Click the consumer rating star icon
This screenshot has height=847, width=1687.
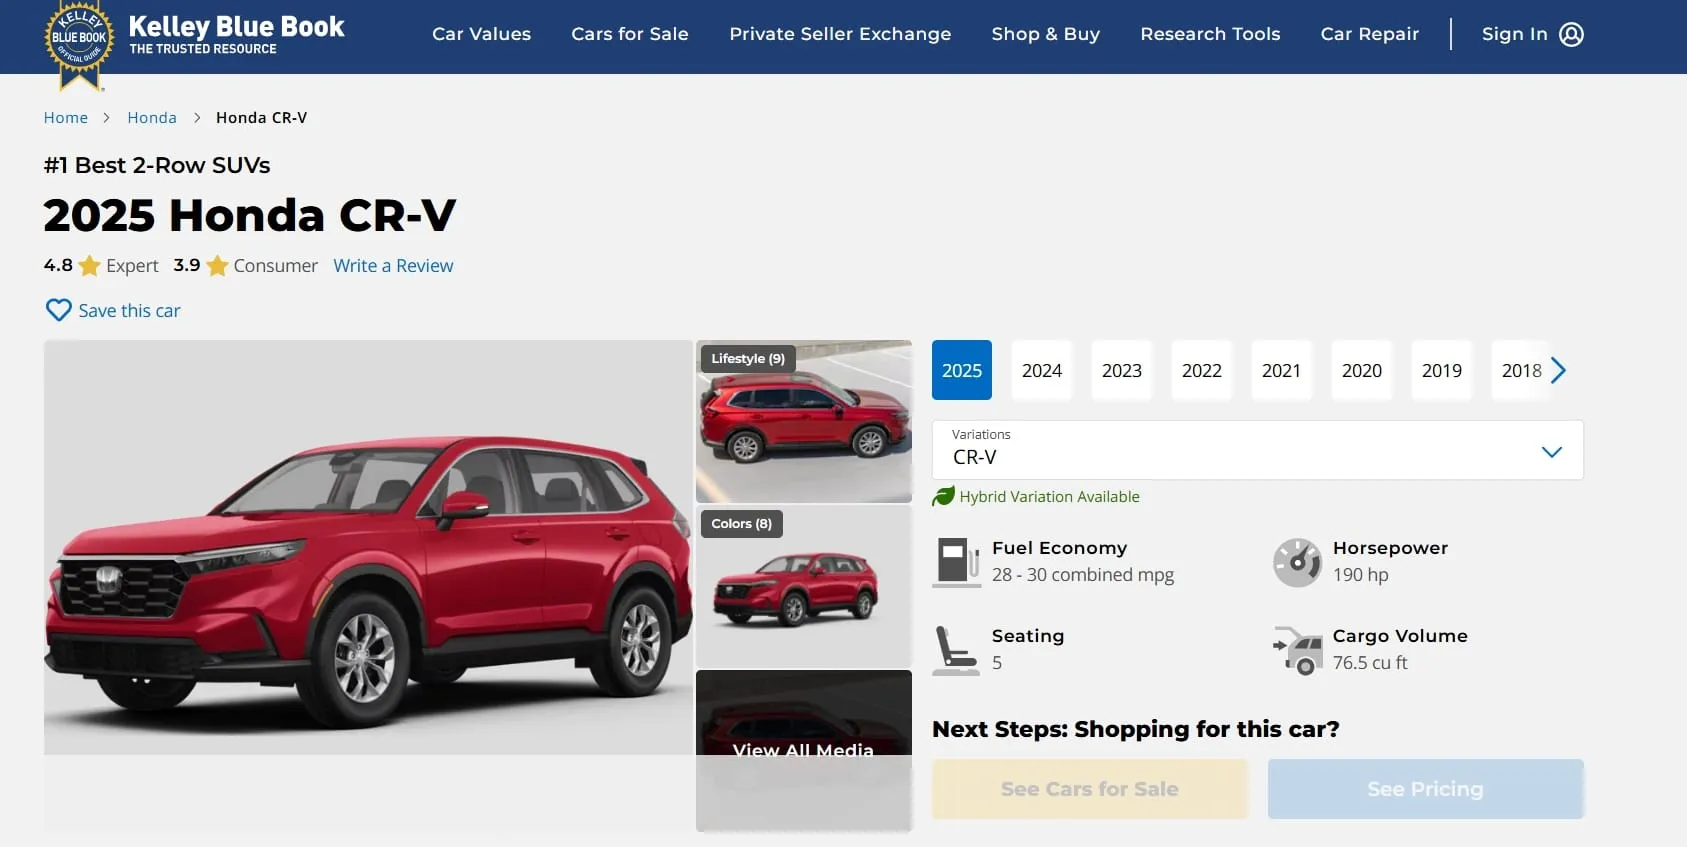pyautogui.click(x=217, y=265)
